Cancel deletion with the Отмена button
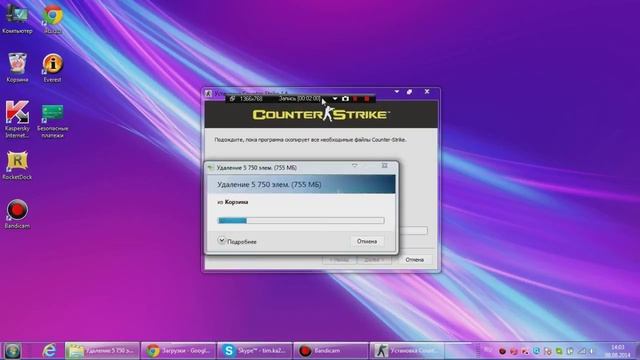 (367, 241)
